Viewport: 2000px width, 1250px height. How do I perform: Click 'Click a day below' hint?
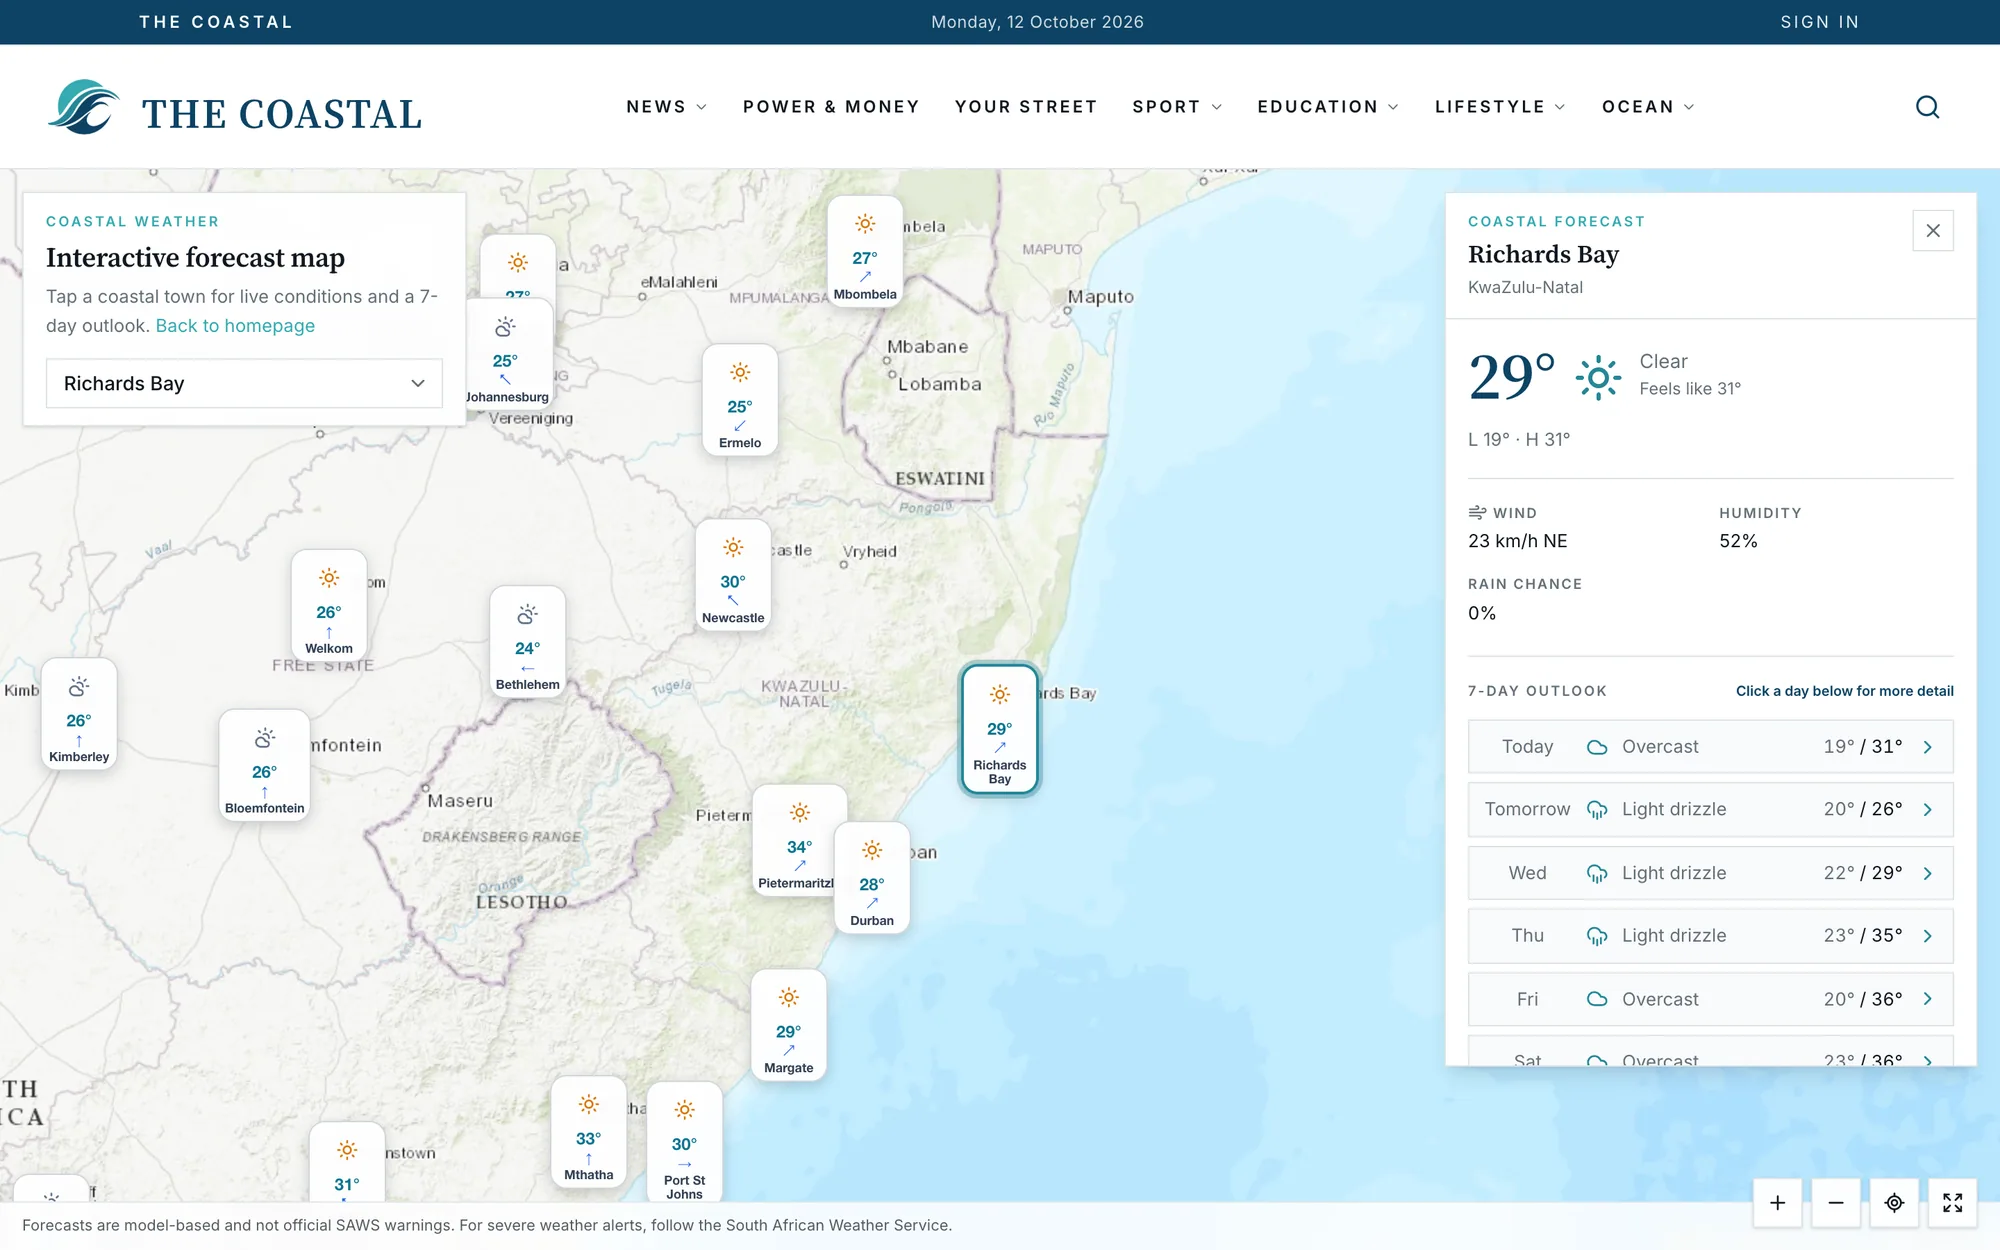[1844, 691]
